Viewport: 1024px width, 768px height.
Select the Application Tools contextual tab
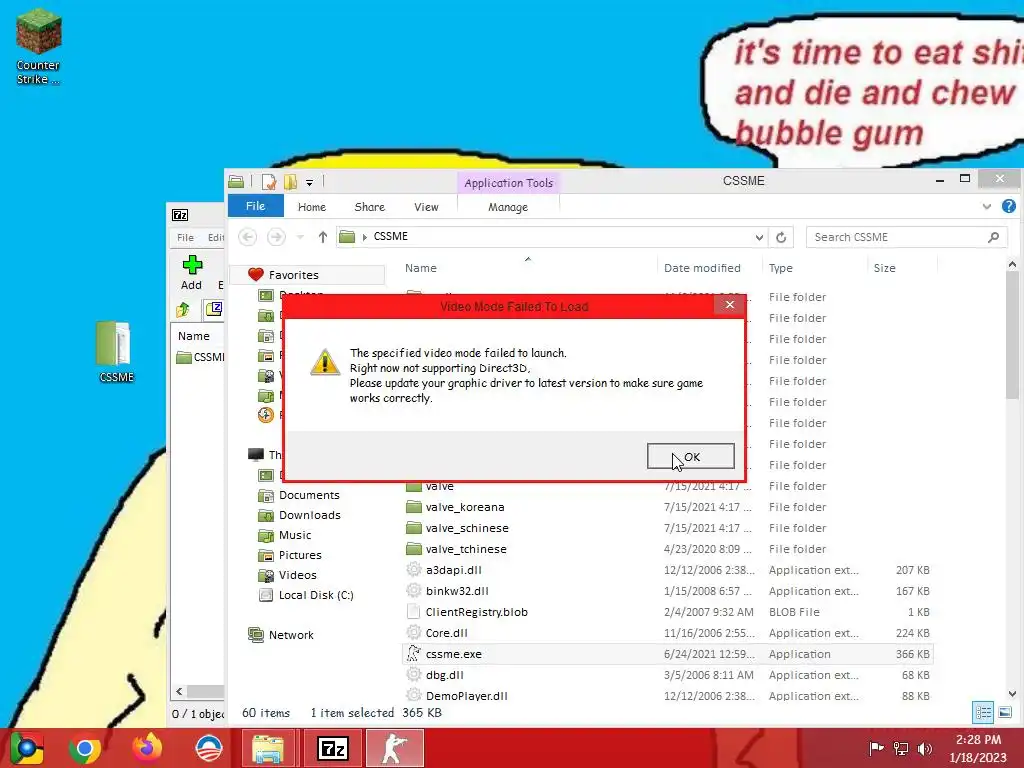[x=508, y=183]
